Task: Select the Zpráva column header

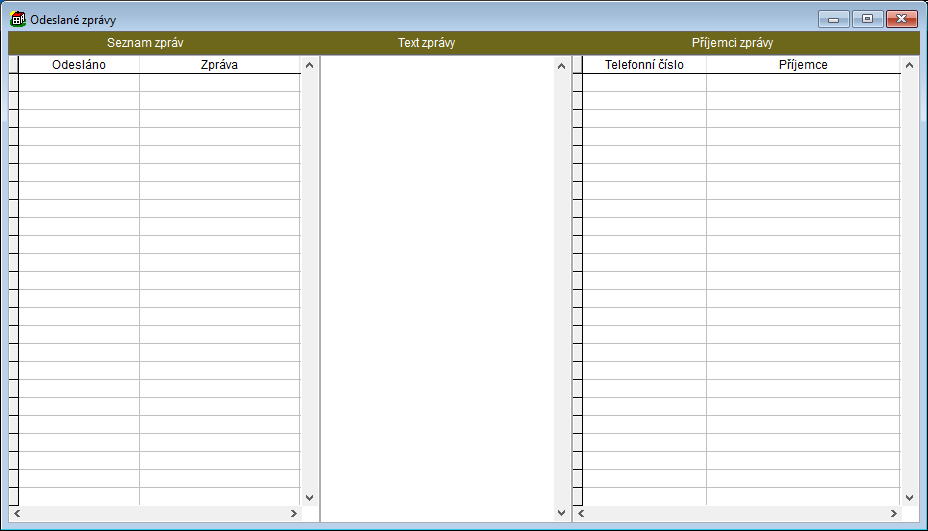Action: click(x=219, y=65)
